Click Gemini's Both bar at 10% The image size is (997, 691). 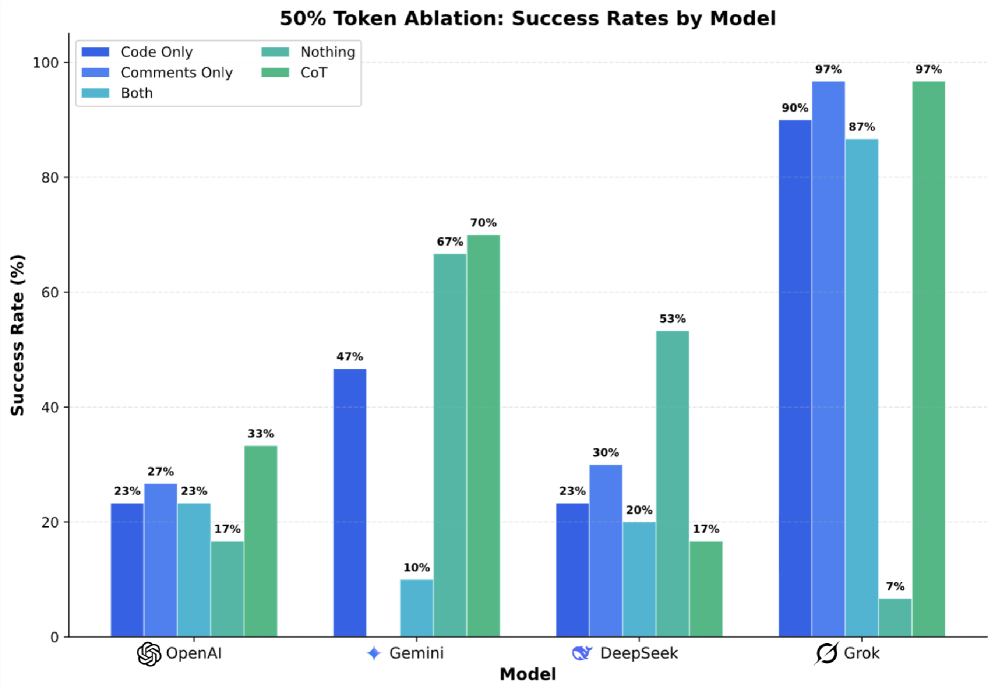point(416,608)
